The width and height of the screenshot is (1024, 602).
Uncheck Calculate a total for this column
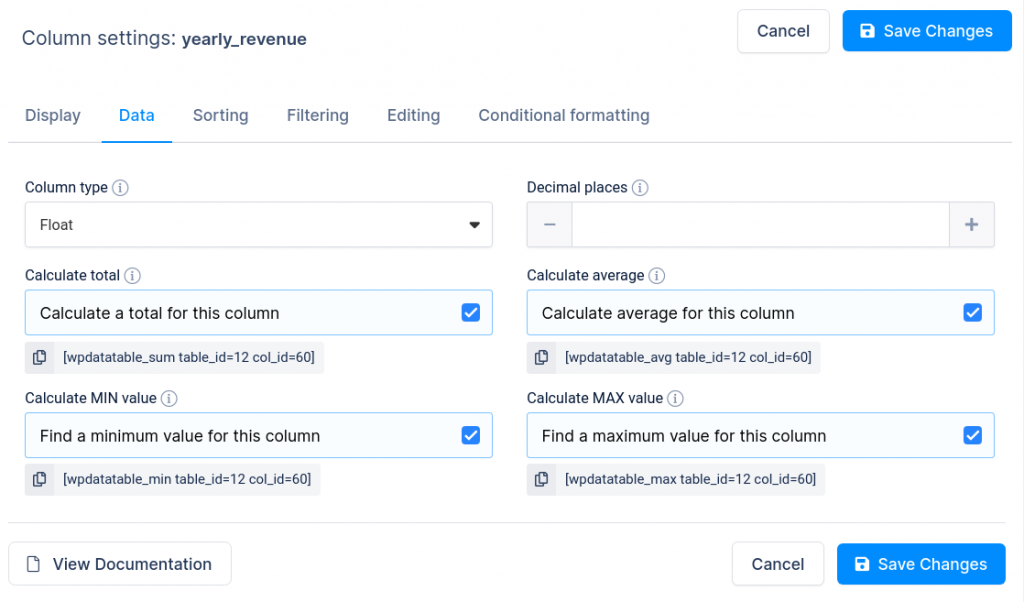point(470,313)
